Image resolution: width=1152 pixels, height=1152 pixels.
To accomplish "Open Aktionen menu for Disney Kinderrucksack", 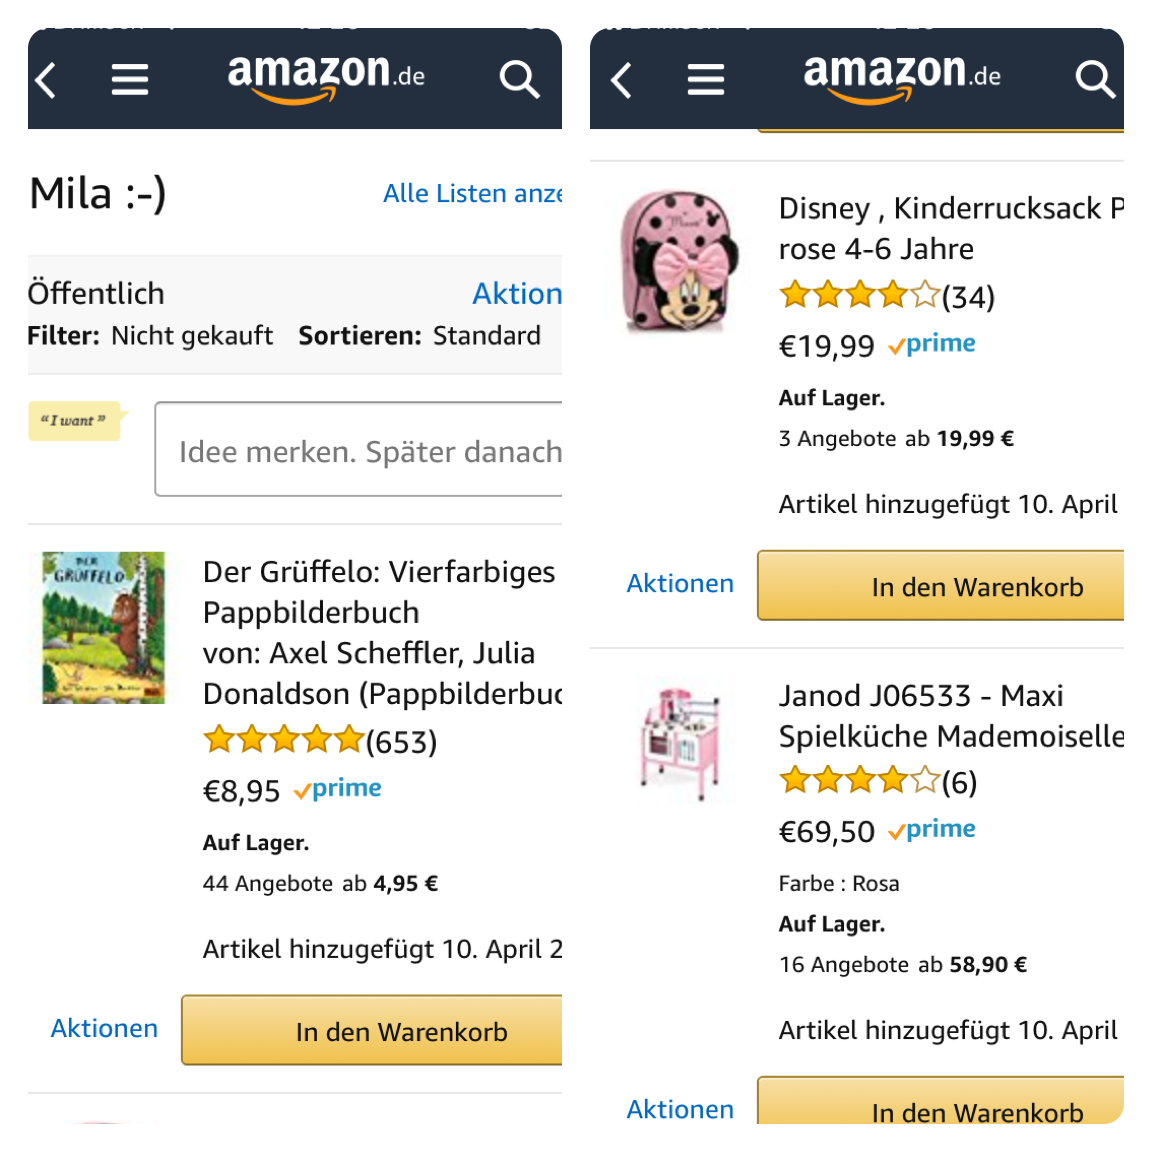I will coord(680,583).
